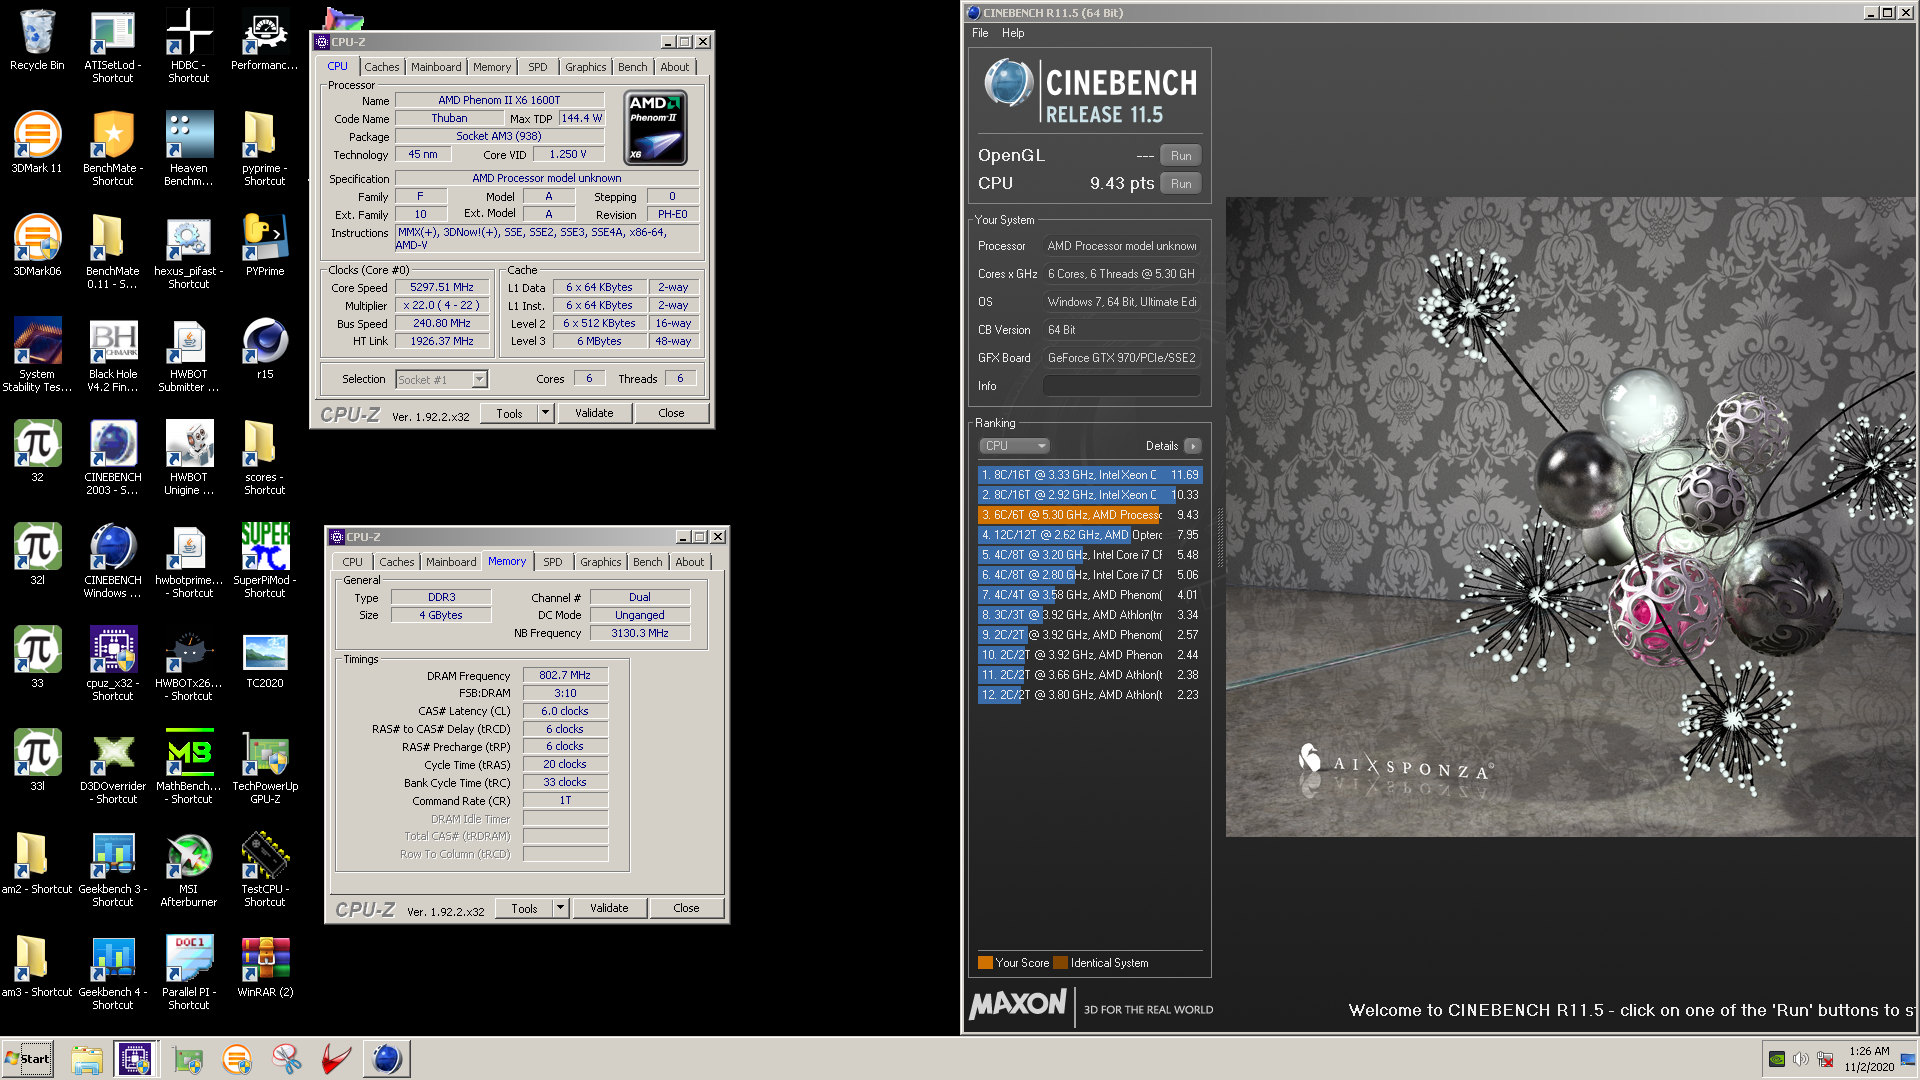Image resolution: width=1920 pixels, height=1080 pixels.
Task: Click the DRAM Frequency 802.7 MHz value
Action: point(565,675)
